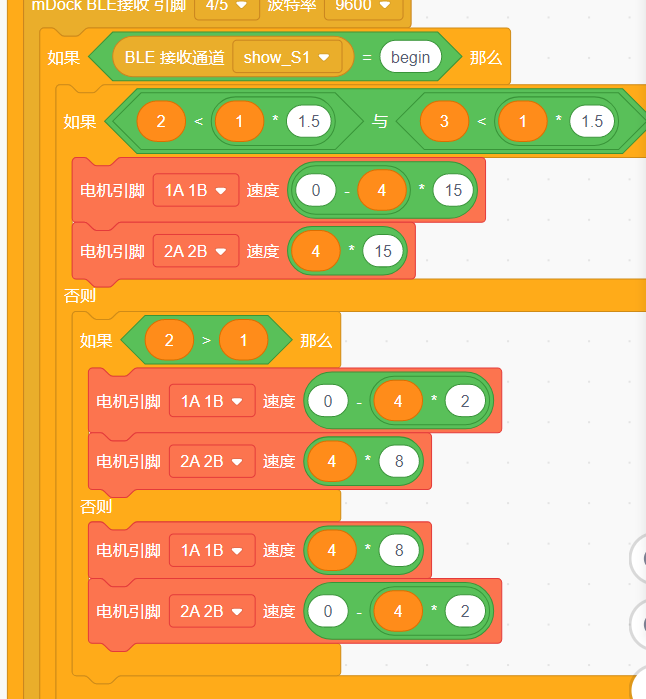The height and width of the screenshot is (699, 646).
Task: Click the 那么 label of the '2 > 1' if block
Action: 316,340
